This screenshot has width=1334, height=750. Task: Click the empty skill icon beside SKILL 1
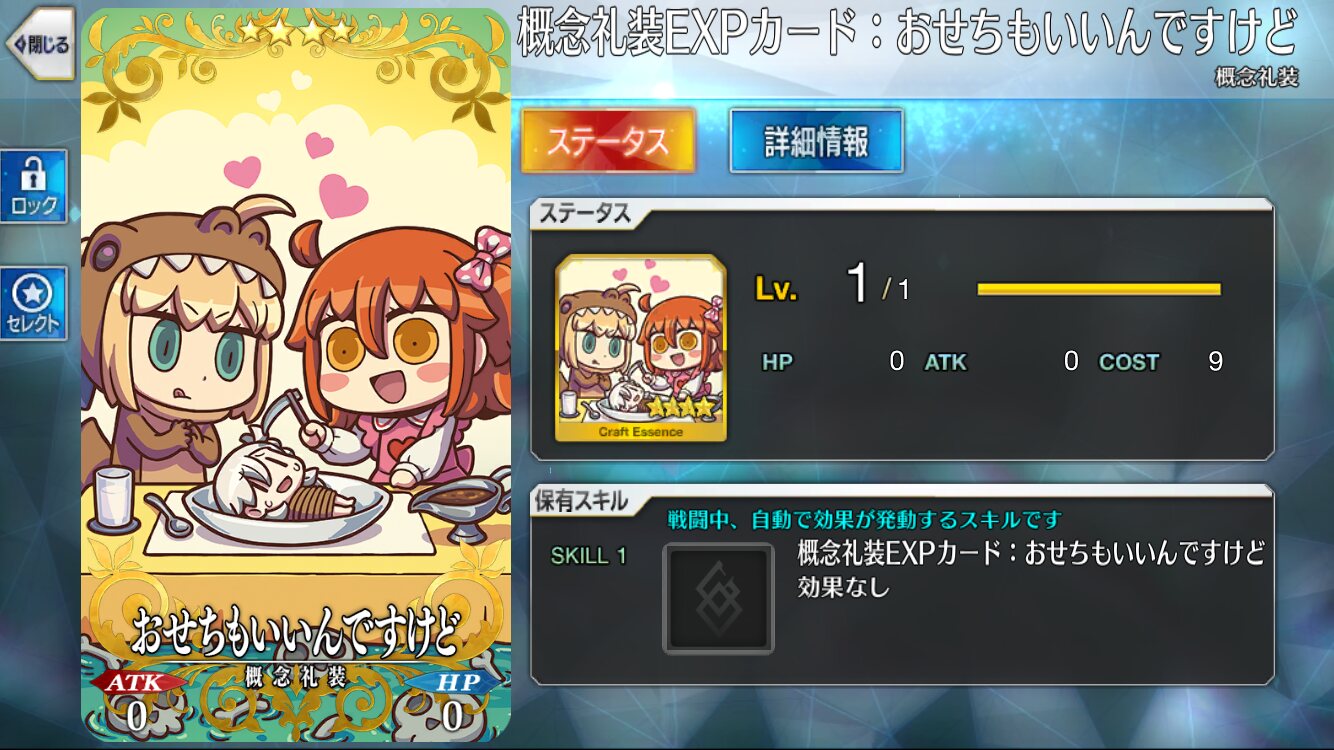pyautogui.click(x=719, y=598)
